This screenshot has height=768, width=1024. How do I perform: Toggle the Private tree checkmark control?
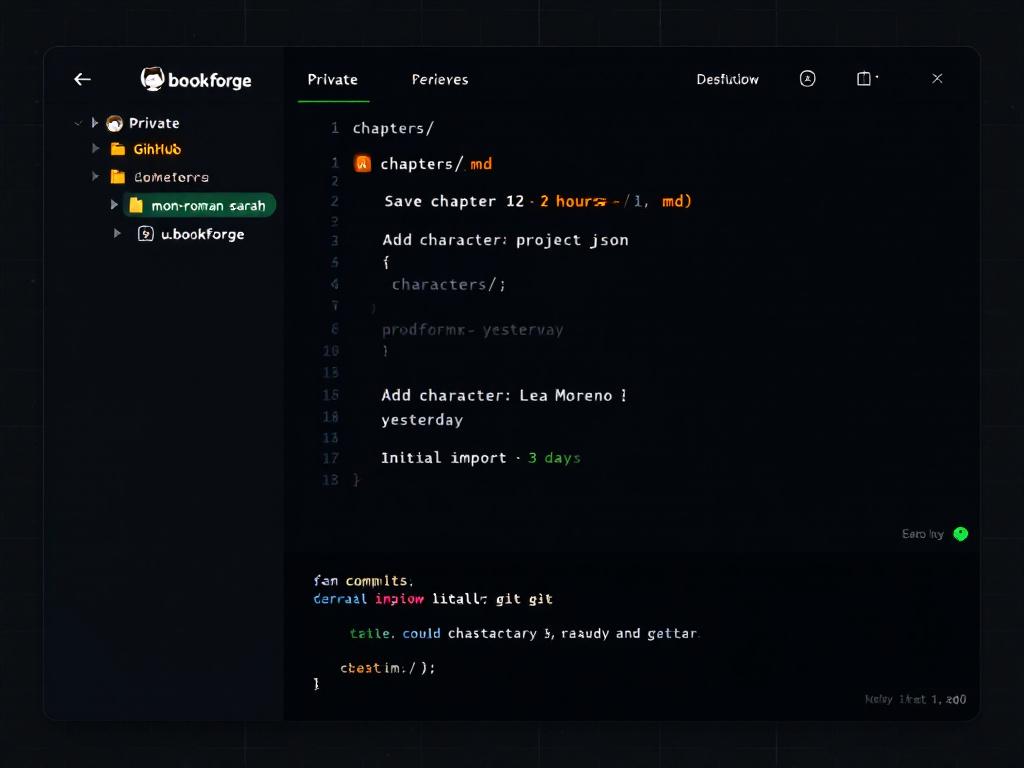point(78,122)
